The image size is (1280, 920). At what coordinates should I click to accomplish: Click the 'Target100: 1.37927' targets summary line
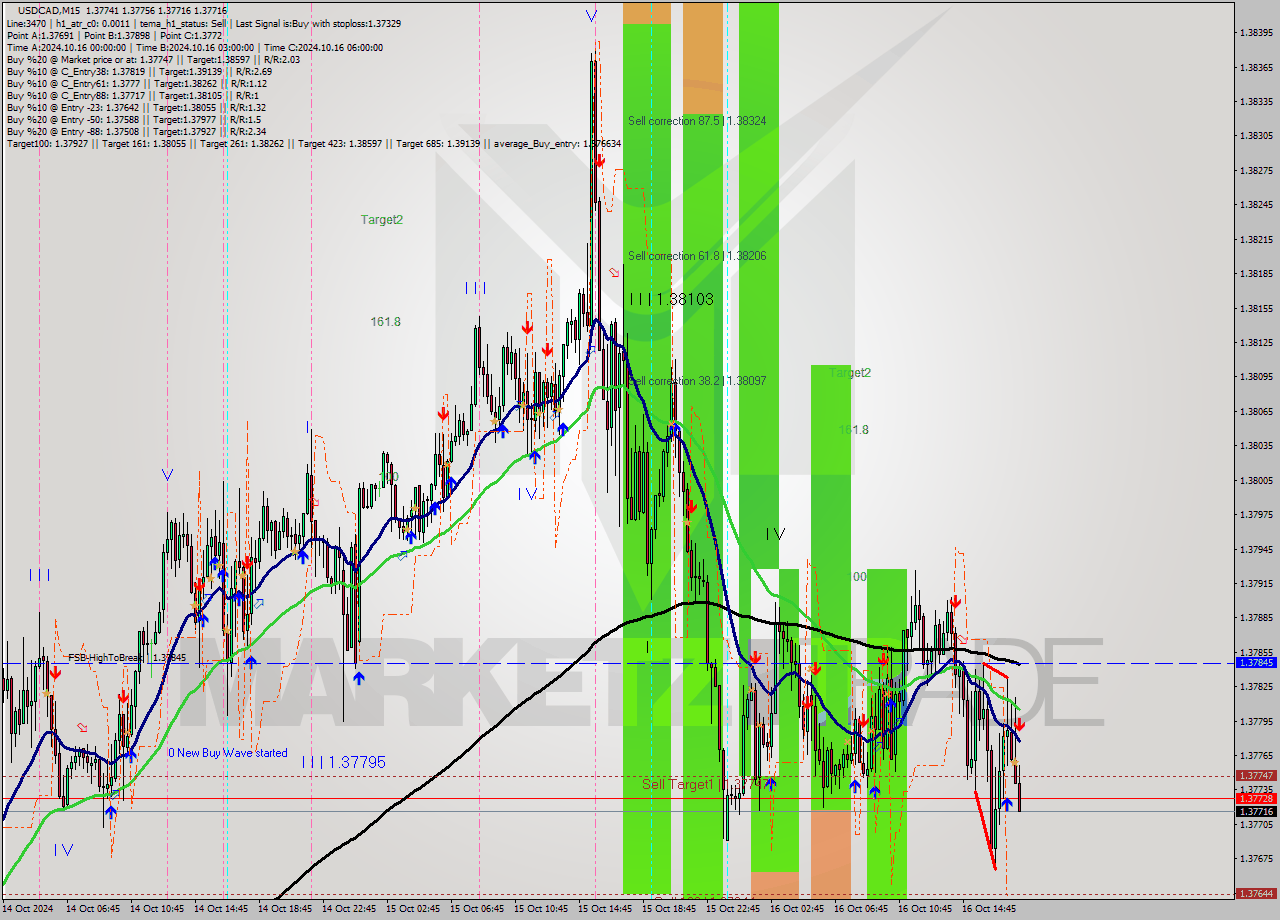point(313,144)
